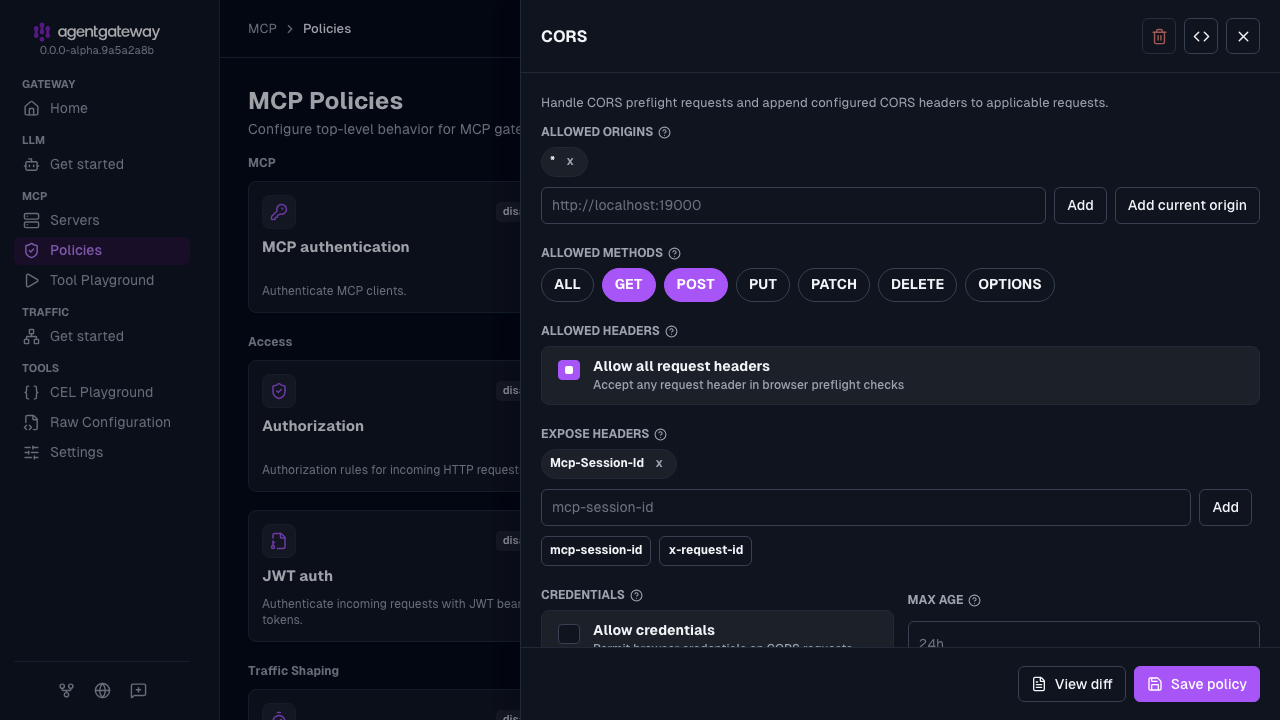1280x720 pixels.
Task: Click Add next to origin input
Action: point(1080,205)
